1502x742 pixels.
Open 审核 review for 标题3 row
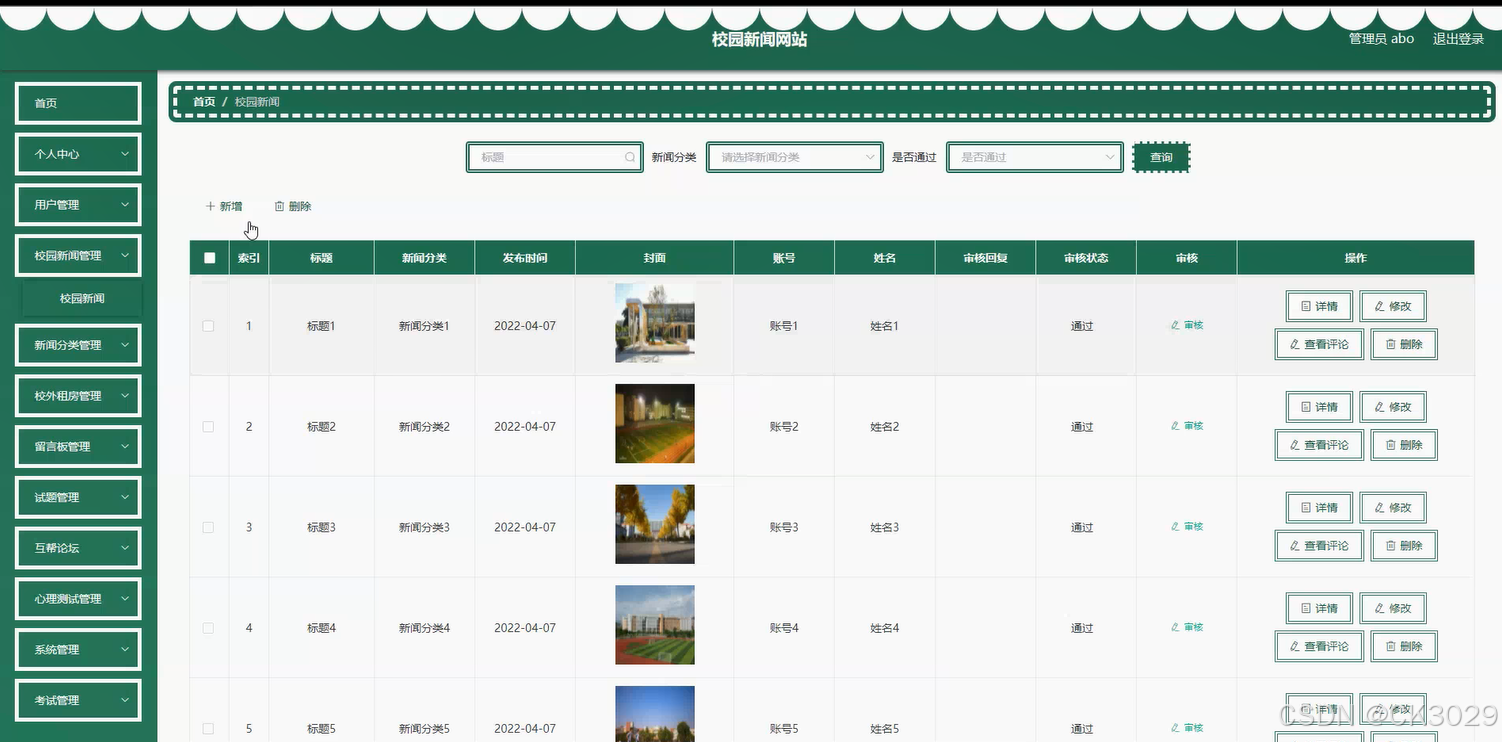[x=1187, y=526]
